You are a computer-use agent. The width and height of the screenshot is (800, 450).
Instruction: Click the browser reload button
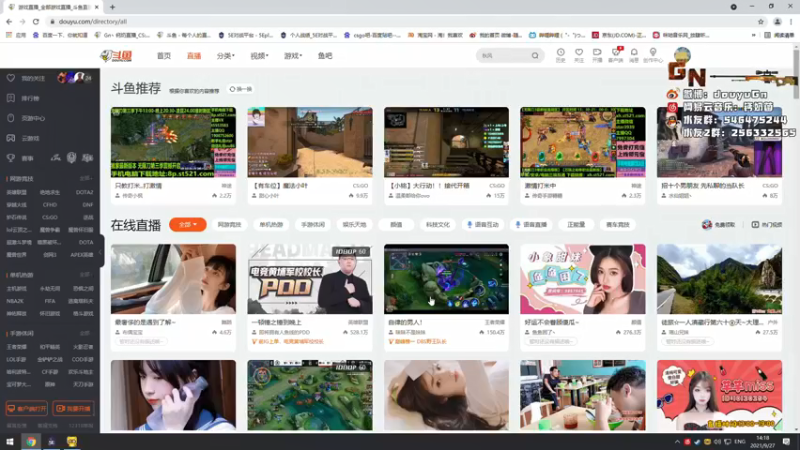(x=36, y=21)
